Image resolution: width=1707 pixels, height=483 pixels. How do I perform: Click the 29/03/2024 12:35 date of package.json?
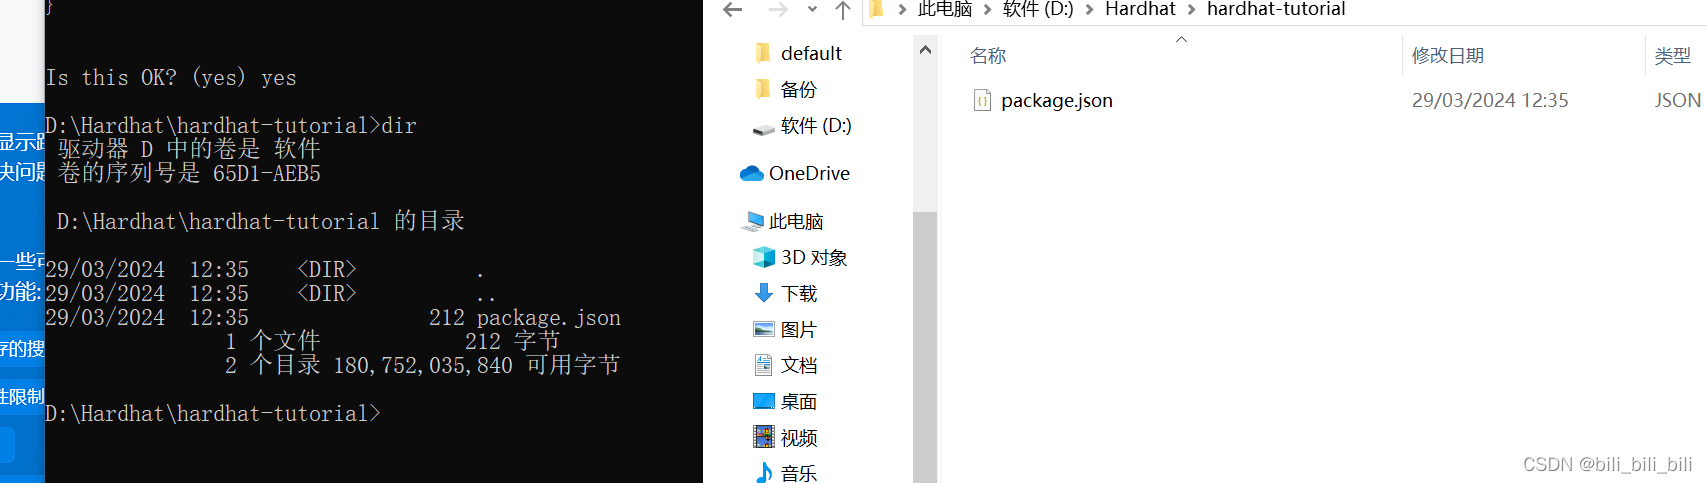[x=1490, y=100]
